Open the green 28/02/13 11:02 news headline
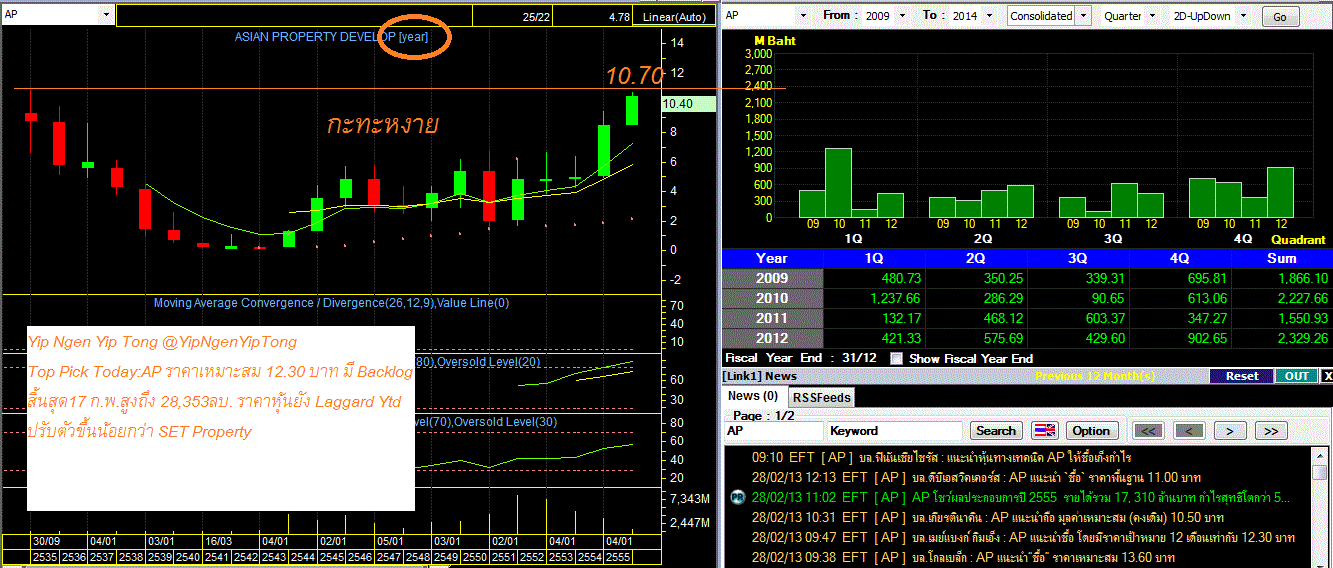The height and width of the screenshot is (568, 1333). tap(1020, 497)
